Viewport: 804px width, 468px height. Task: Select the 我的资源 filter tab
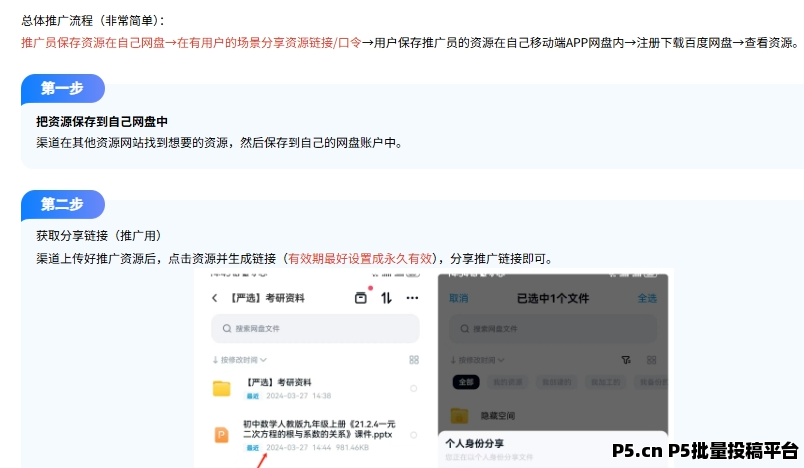tap(508, 382)
